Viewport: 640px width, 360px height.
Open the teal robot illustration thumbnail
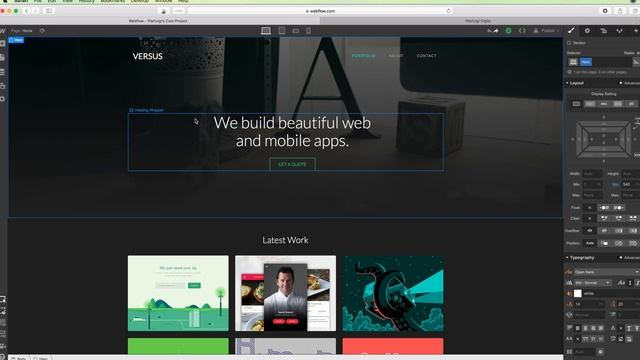[x=393, y=293]
